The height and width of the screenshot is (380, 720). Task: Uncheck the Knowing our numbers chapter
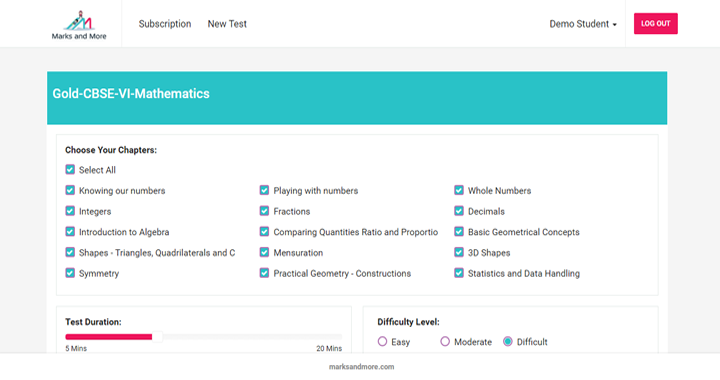(x=70, y=190)
